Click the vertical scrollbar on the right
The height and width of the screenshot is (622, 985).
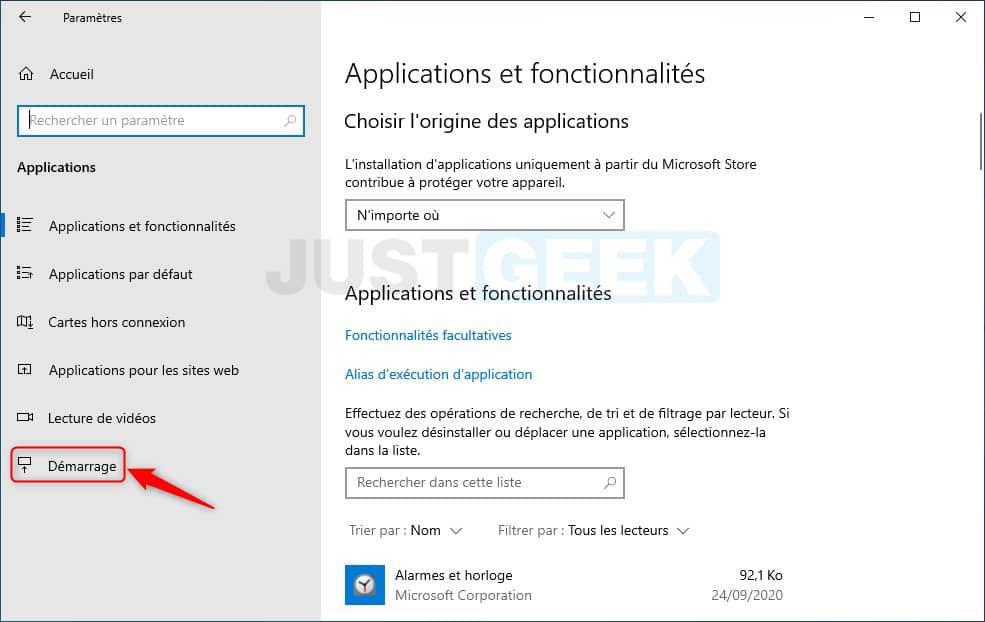(x=981, y=141)
